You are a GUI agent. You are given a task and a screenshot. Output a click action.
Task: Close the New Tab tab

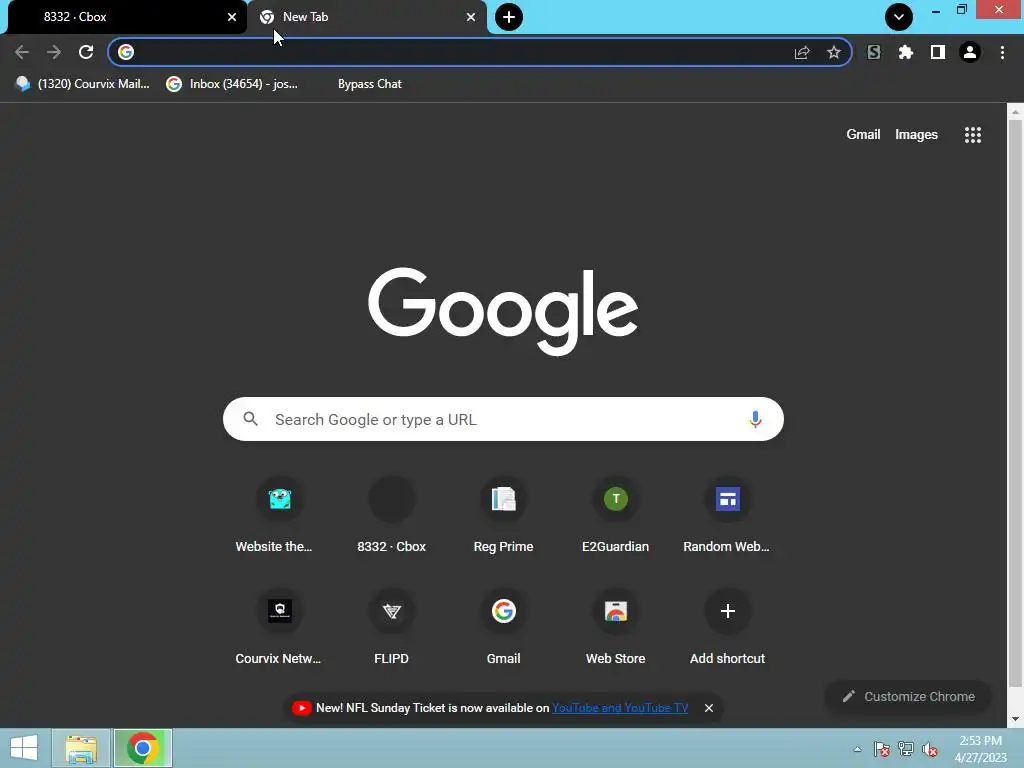471,17
